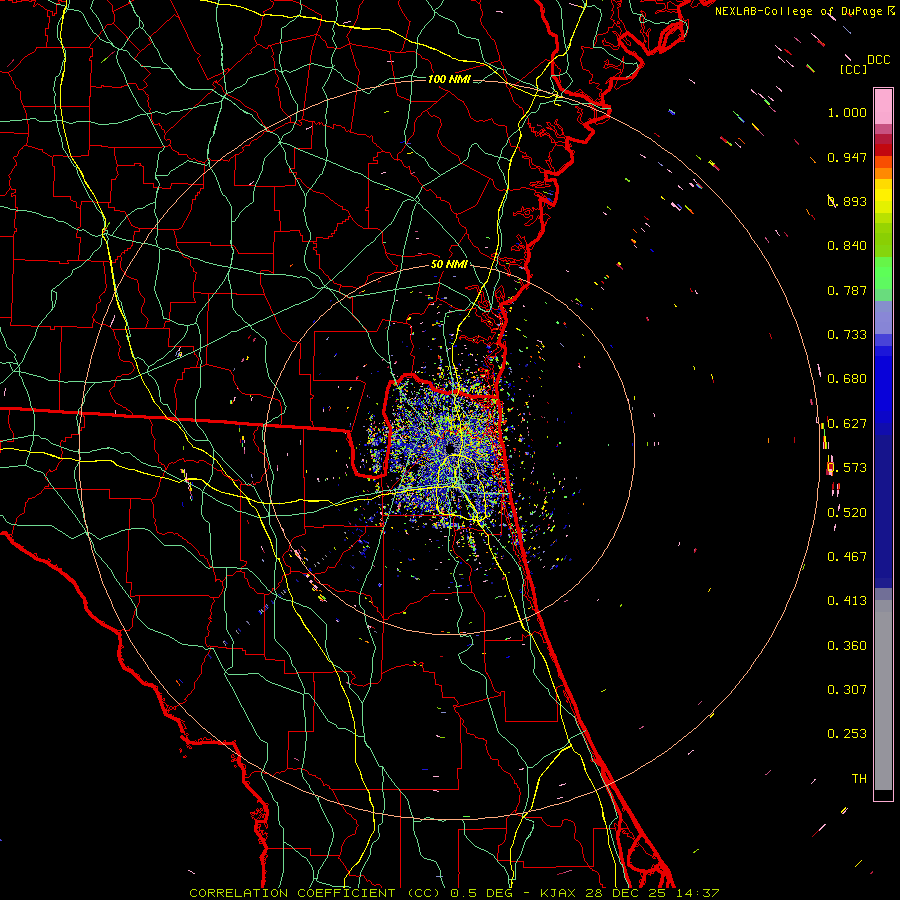The height and width of the screenshot is (900, 900).
Task: Click the 0.680 scale value
Action: coord(847,379)
